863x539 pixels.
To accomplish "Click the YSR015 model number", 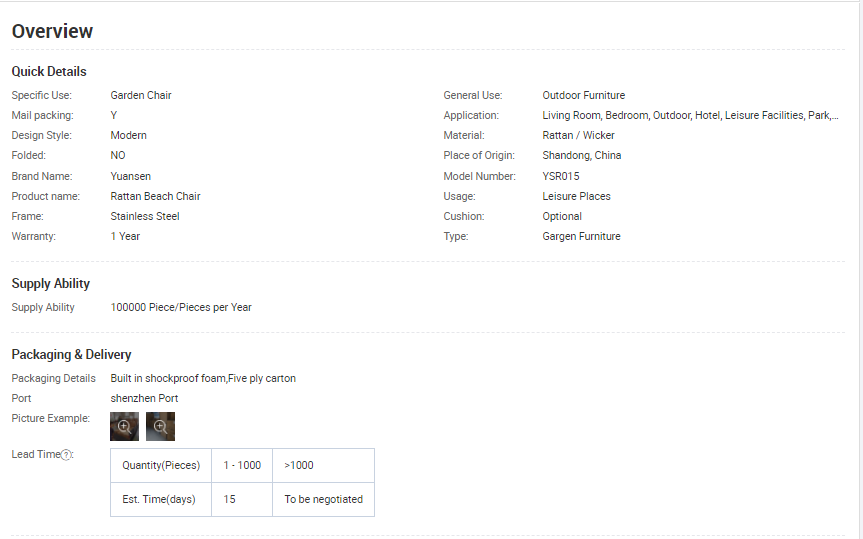I will pyautogui.click(x=561, y=176).
